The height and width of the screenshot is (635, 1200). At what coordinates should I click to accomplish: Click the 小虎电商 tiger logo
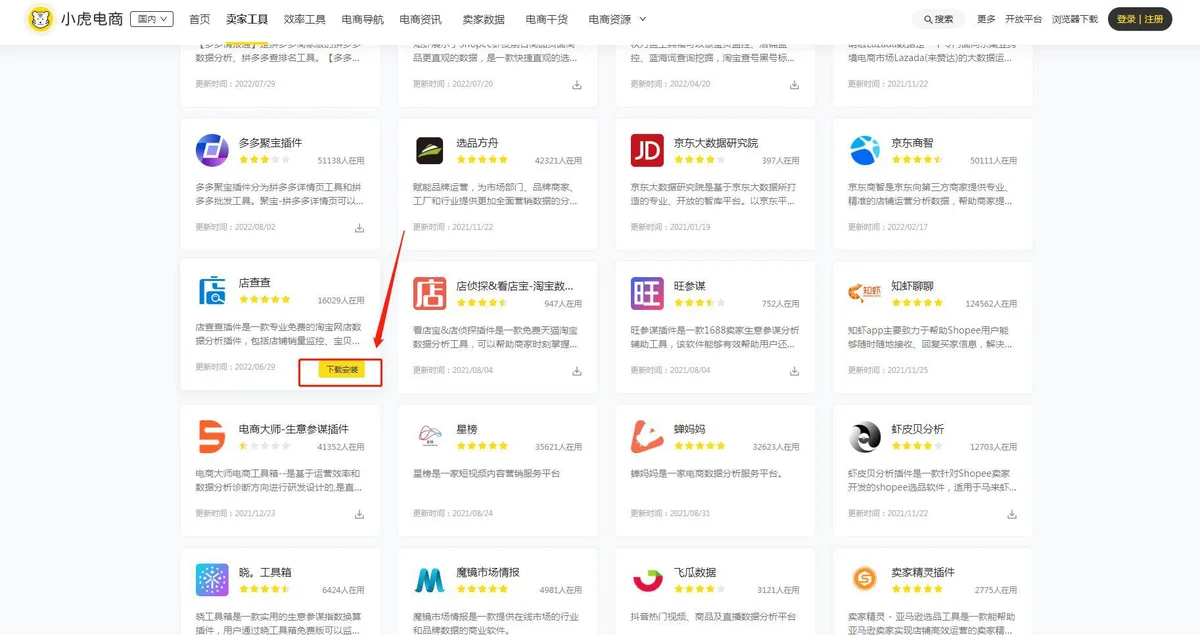[x=40, y=19]
